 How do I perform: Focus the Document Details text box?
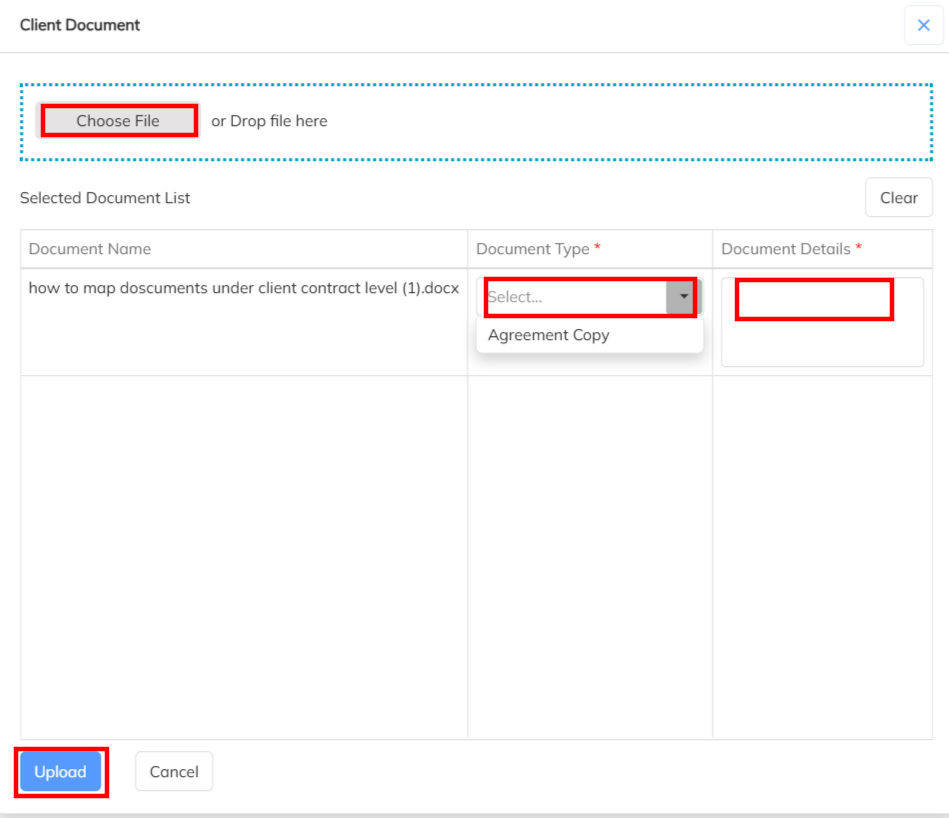point(821,322)
